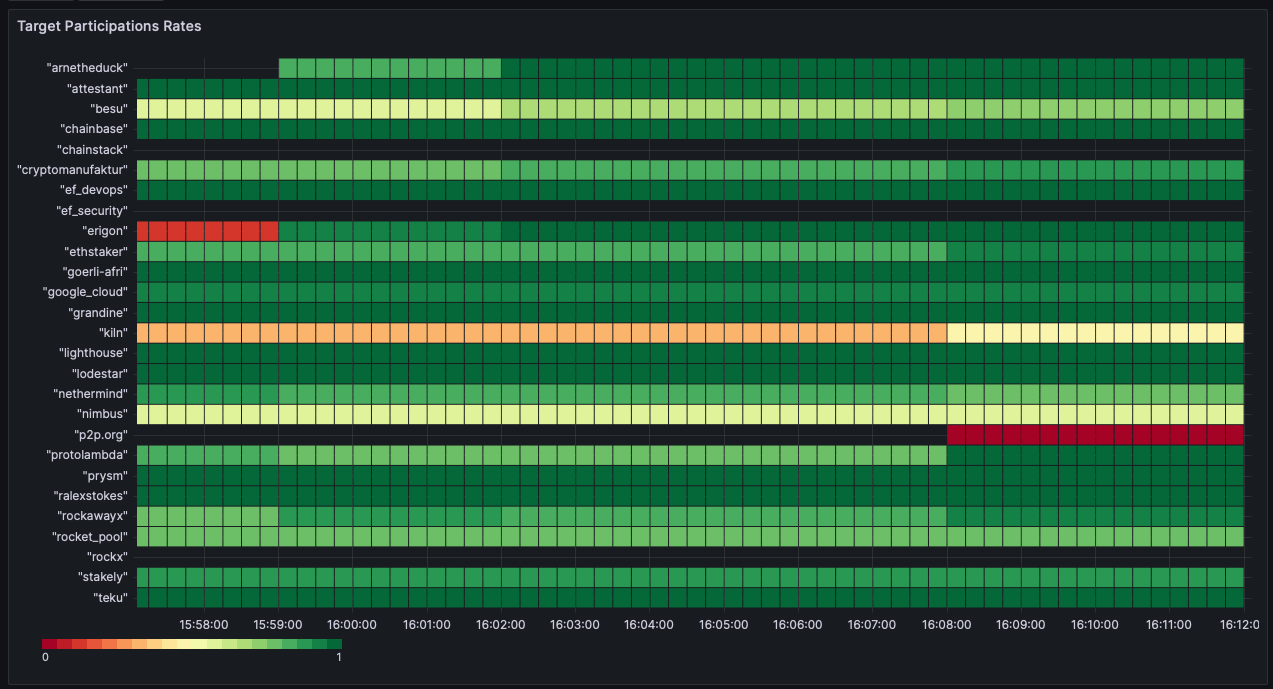Click the legend maximum value "1"
This screenshot has height=689, width=1273.
339,658
